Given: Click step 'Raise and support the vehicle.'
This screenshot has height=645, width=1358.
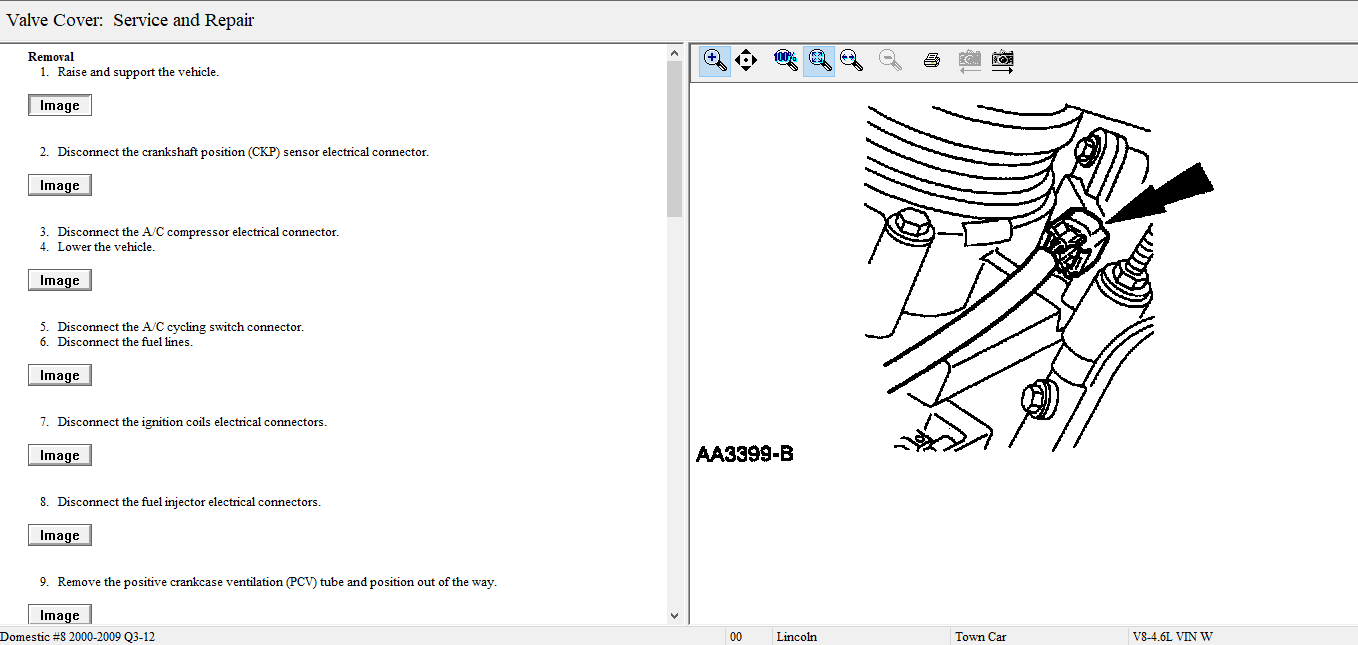Looking at the screenshot, I should tap(138, 72).
